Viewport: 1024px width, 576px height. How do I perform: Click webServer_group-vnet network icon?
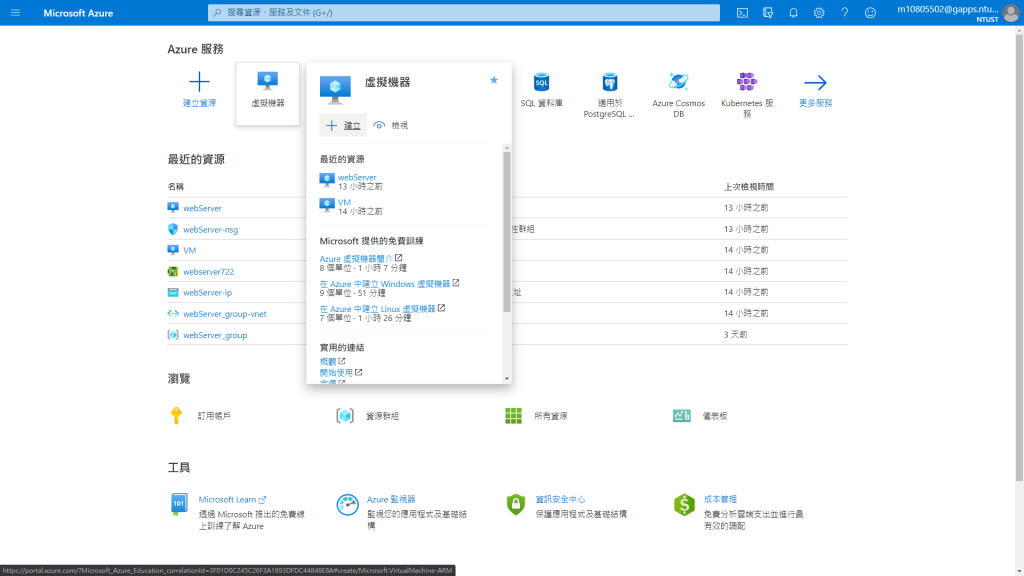pyautogui.click(x=172, y=313)
